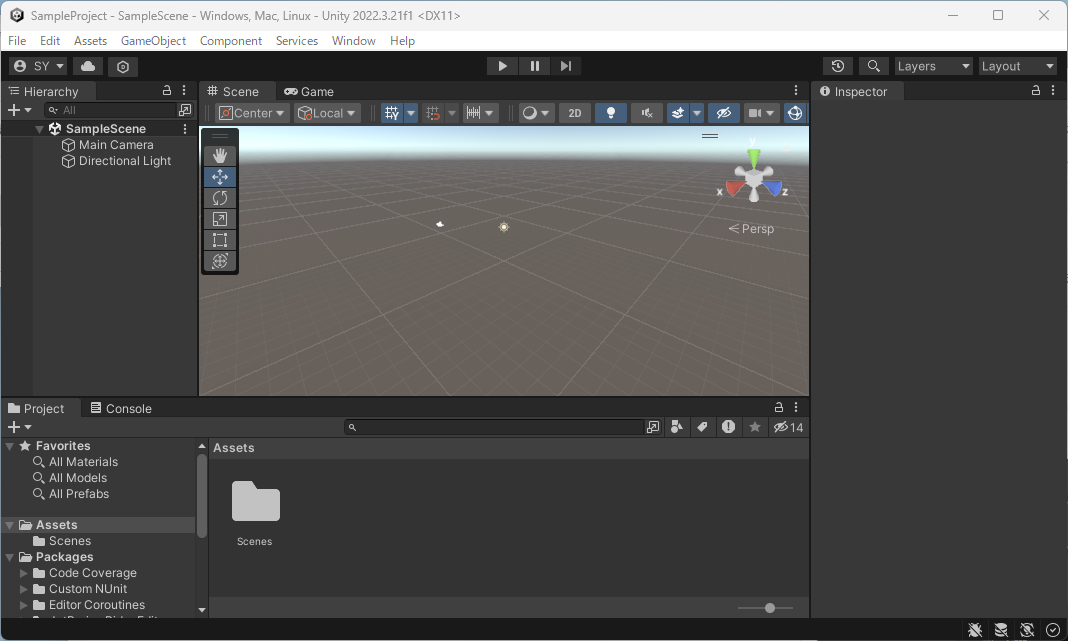
Task: Select the Scale tool
Action: [x=219, y=219]
